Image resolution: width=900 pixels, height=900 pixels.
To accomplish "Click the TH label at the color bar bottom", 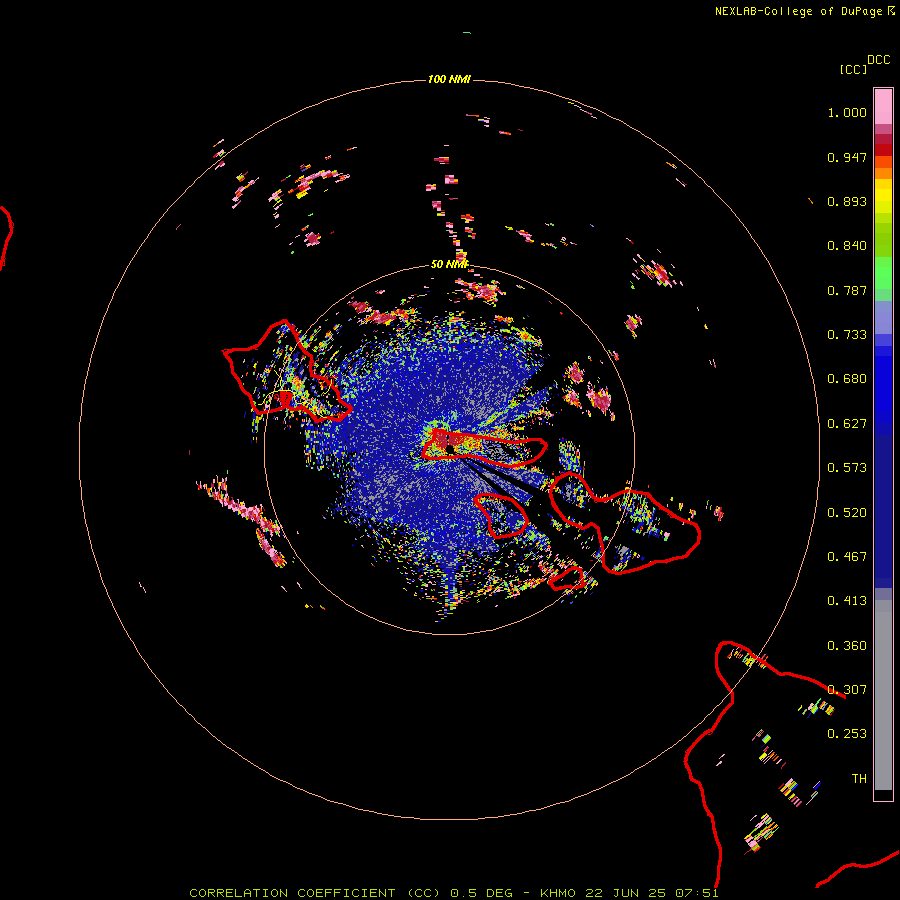I will point(859,779).
